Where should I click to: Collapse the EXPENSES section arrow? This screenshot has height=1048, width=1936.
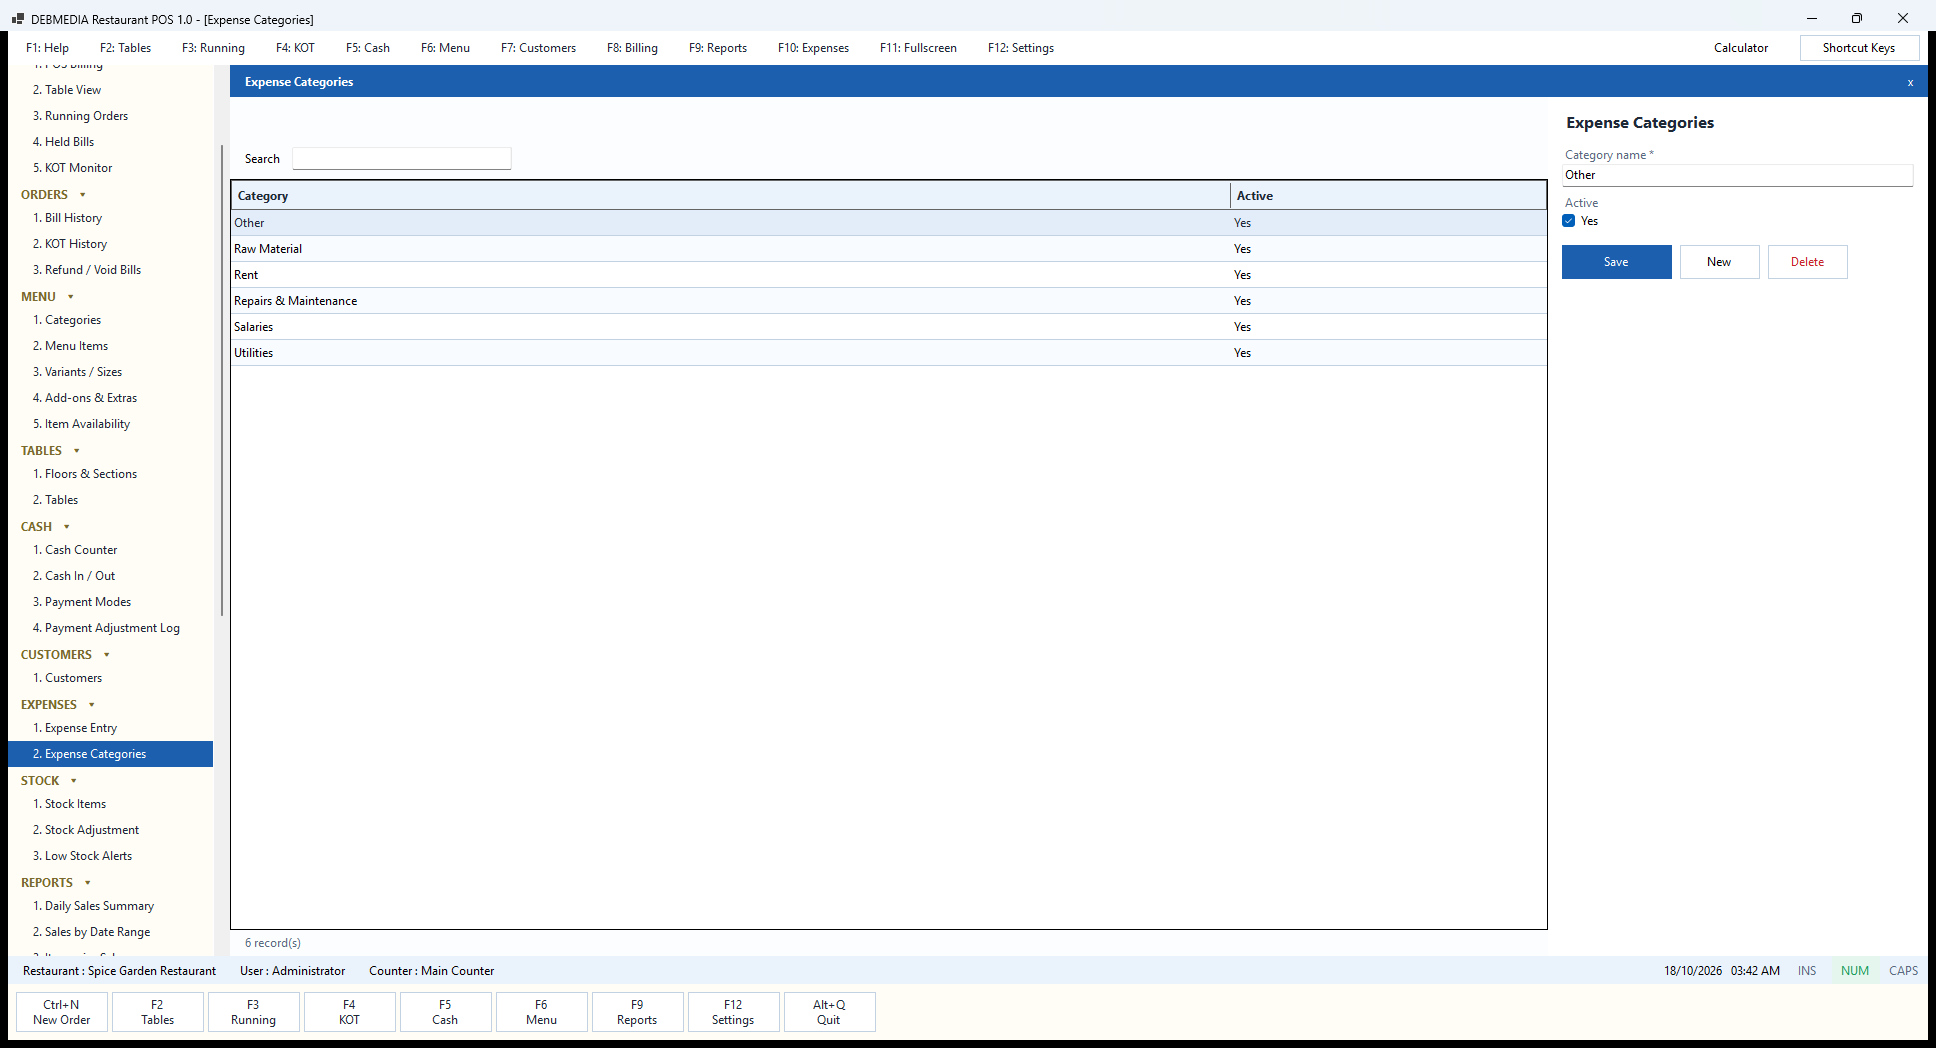tap(92, 705)
